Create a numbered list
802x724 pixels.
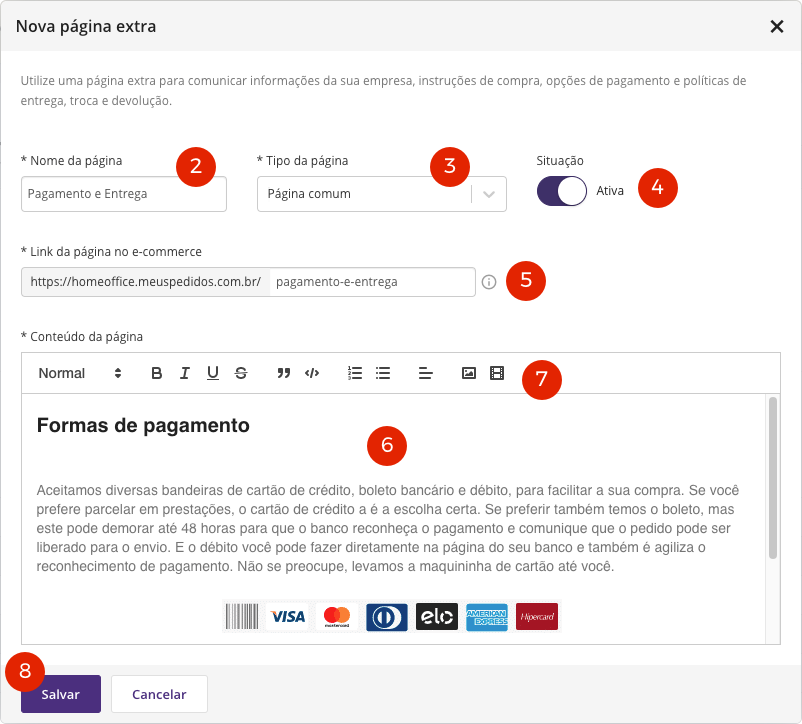(354, 373)
